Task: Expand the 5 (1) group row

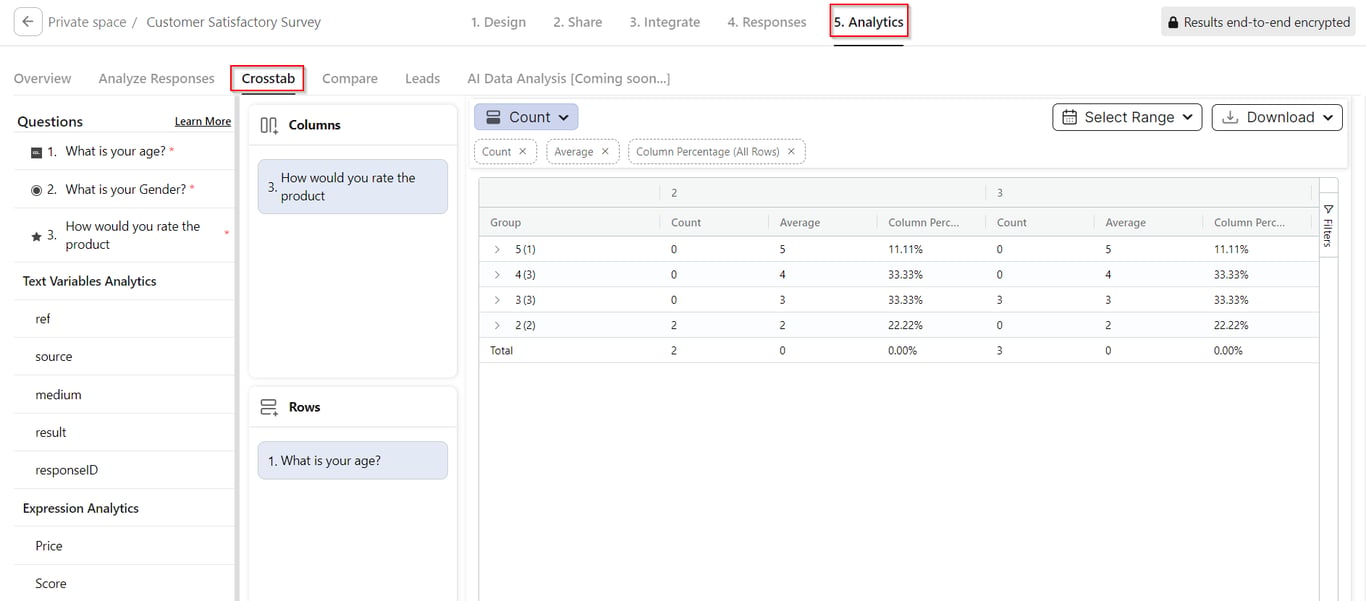Action: point(497,249)
